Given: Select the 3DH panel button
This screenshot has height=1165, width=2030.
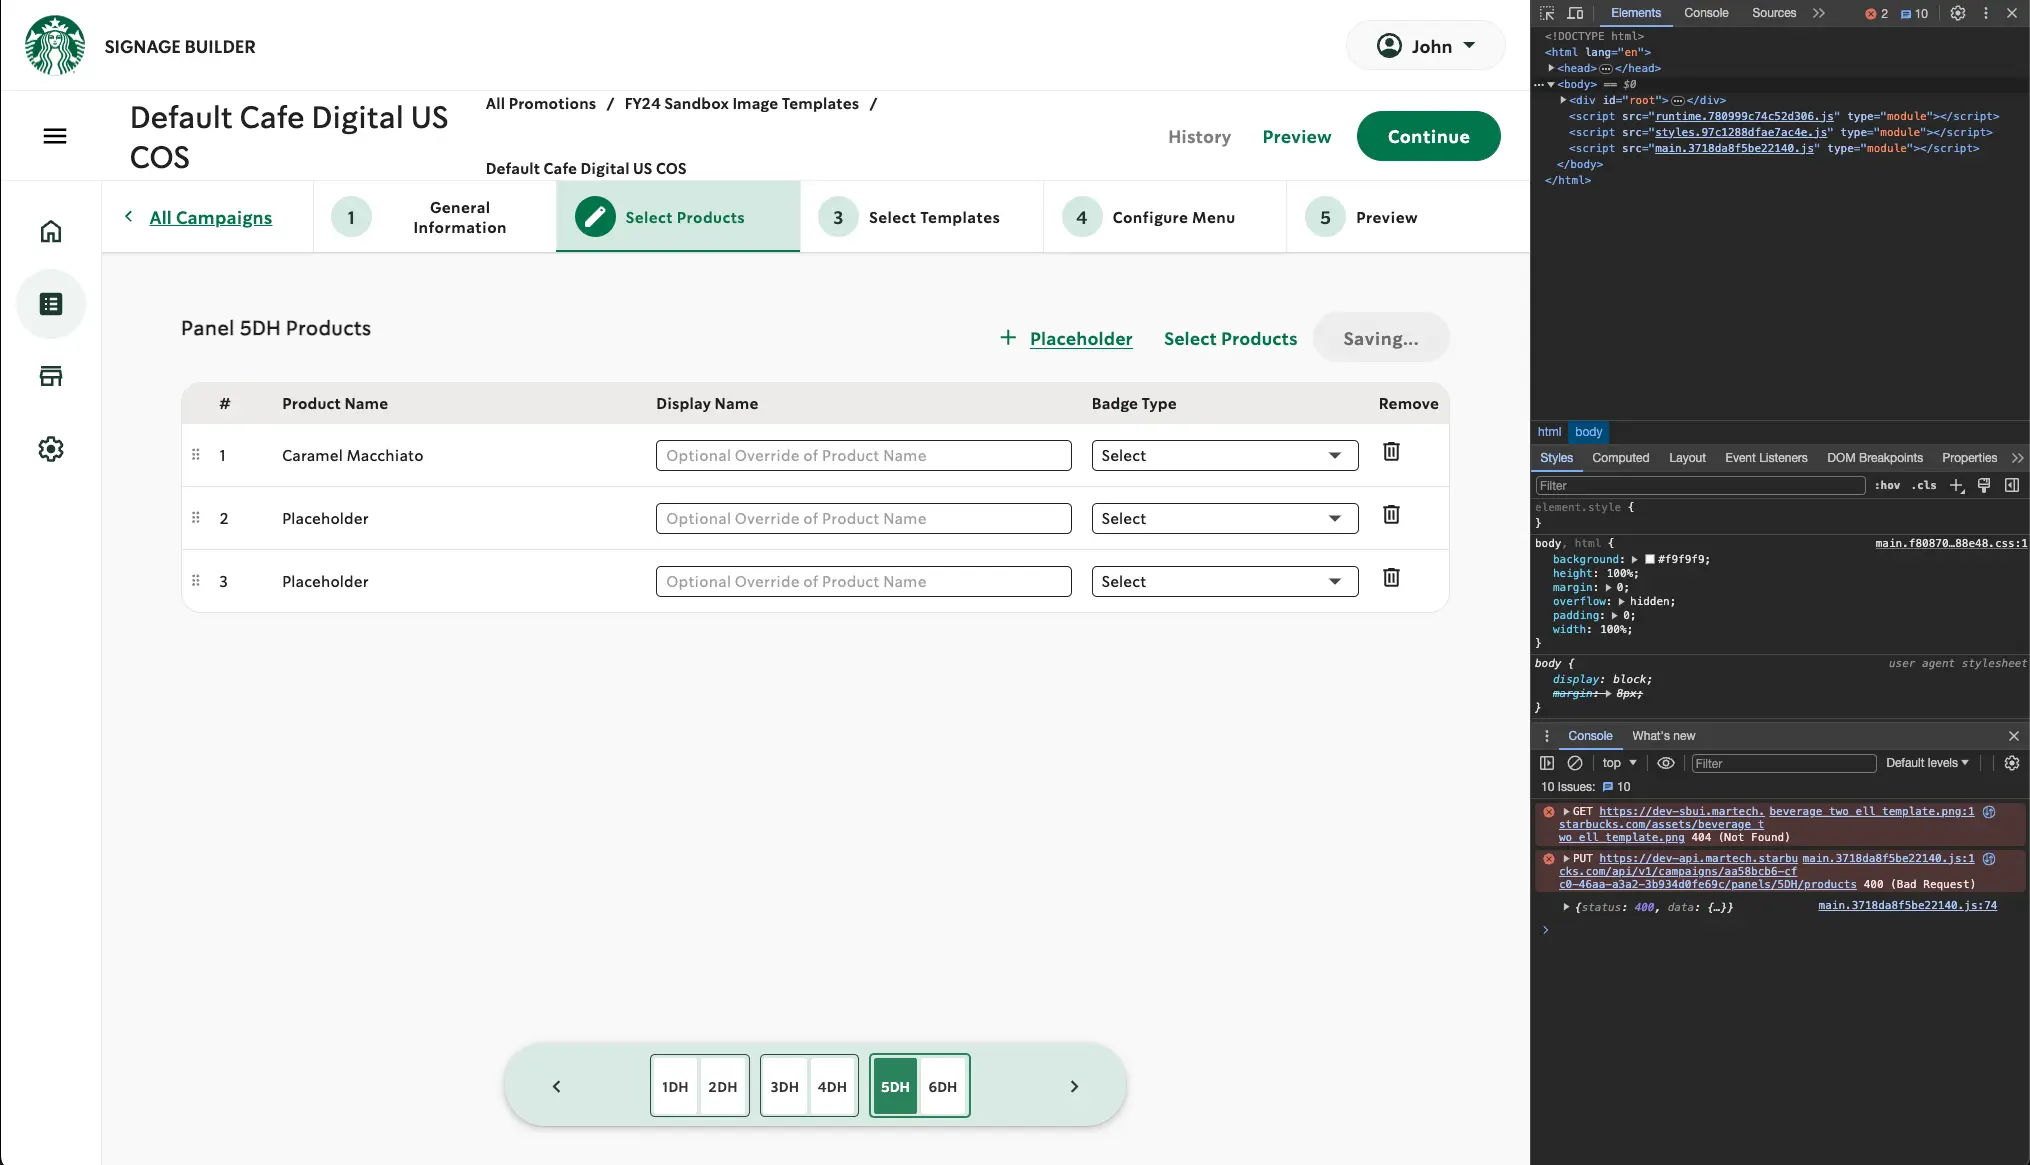Looking at the screenshot, I should pyautogui.click(x=784, y=1087).
